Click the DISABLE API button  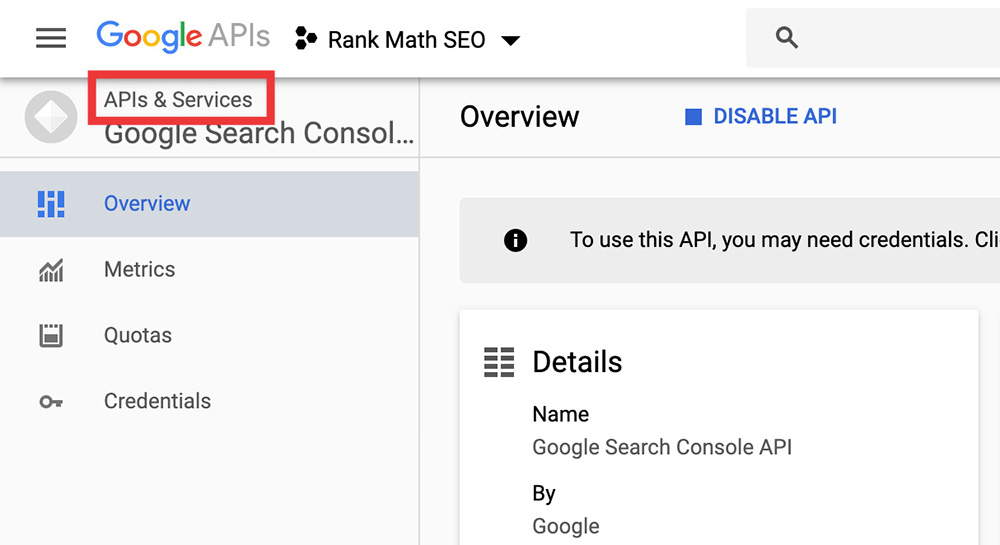[761, 117]
